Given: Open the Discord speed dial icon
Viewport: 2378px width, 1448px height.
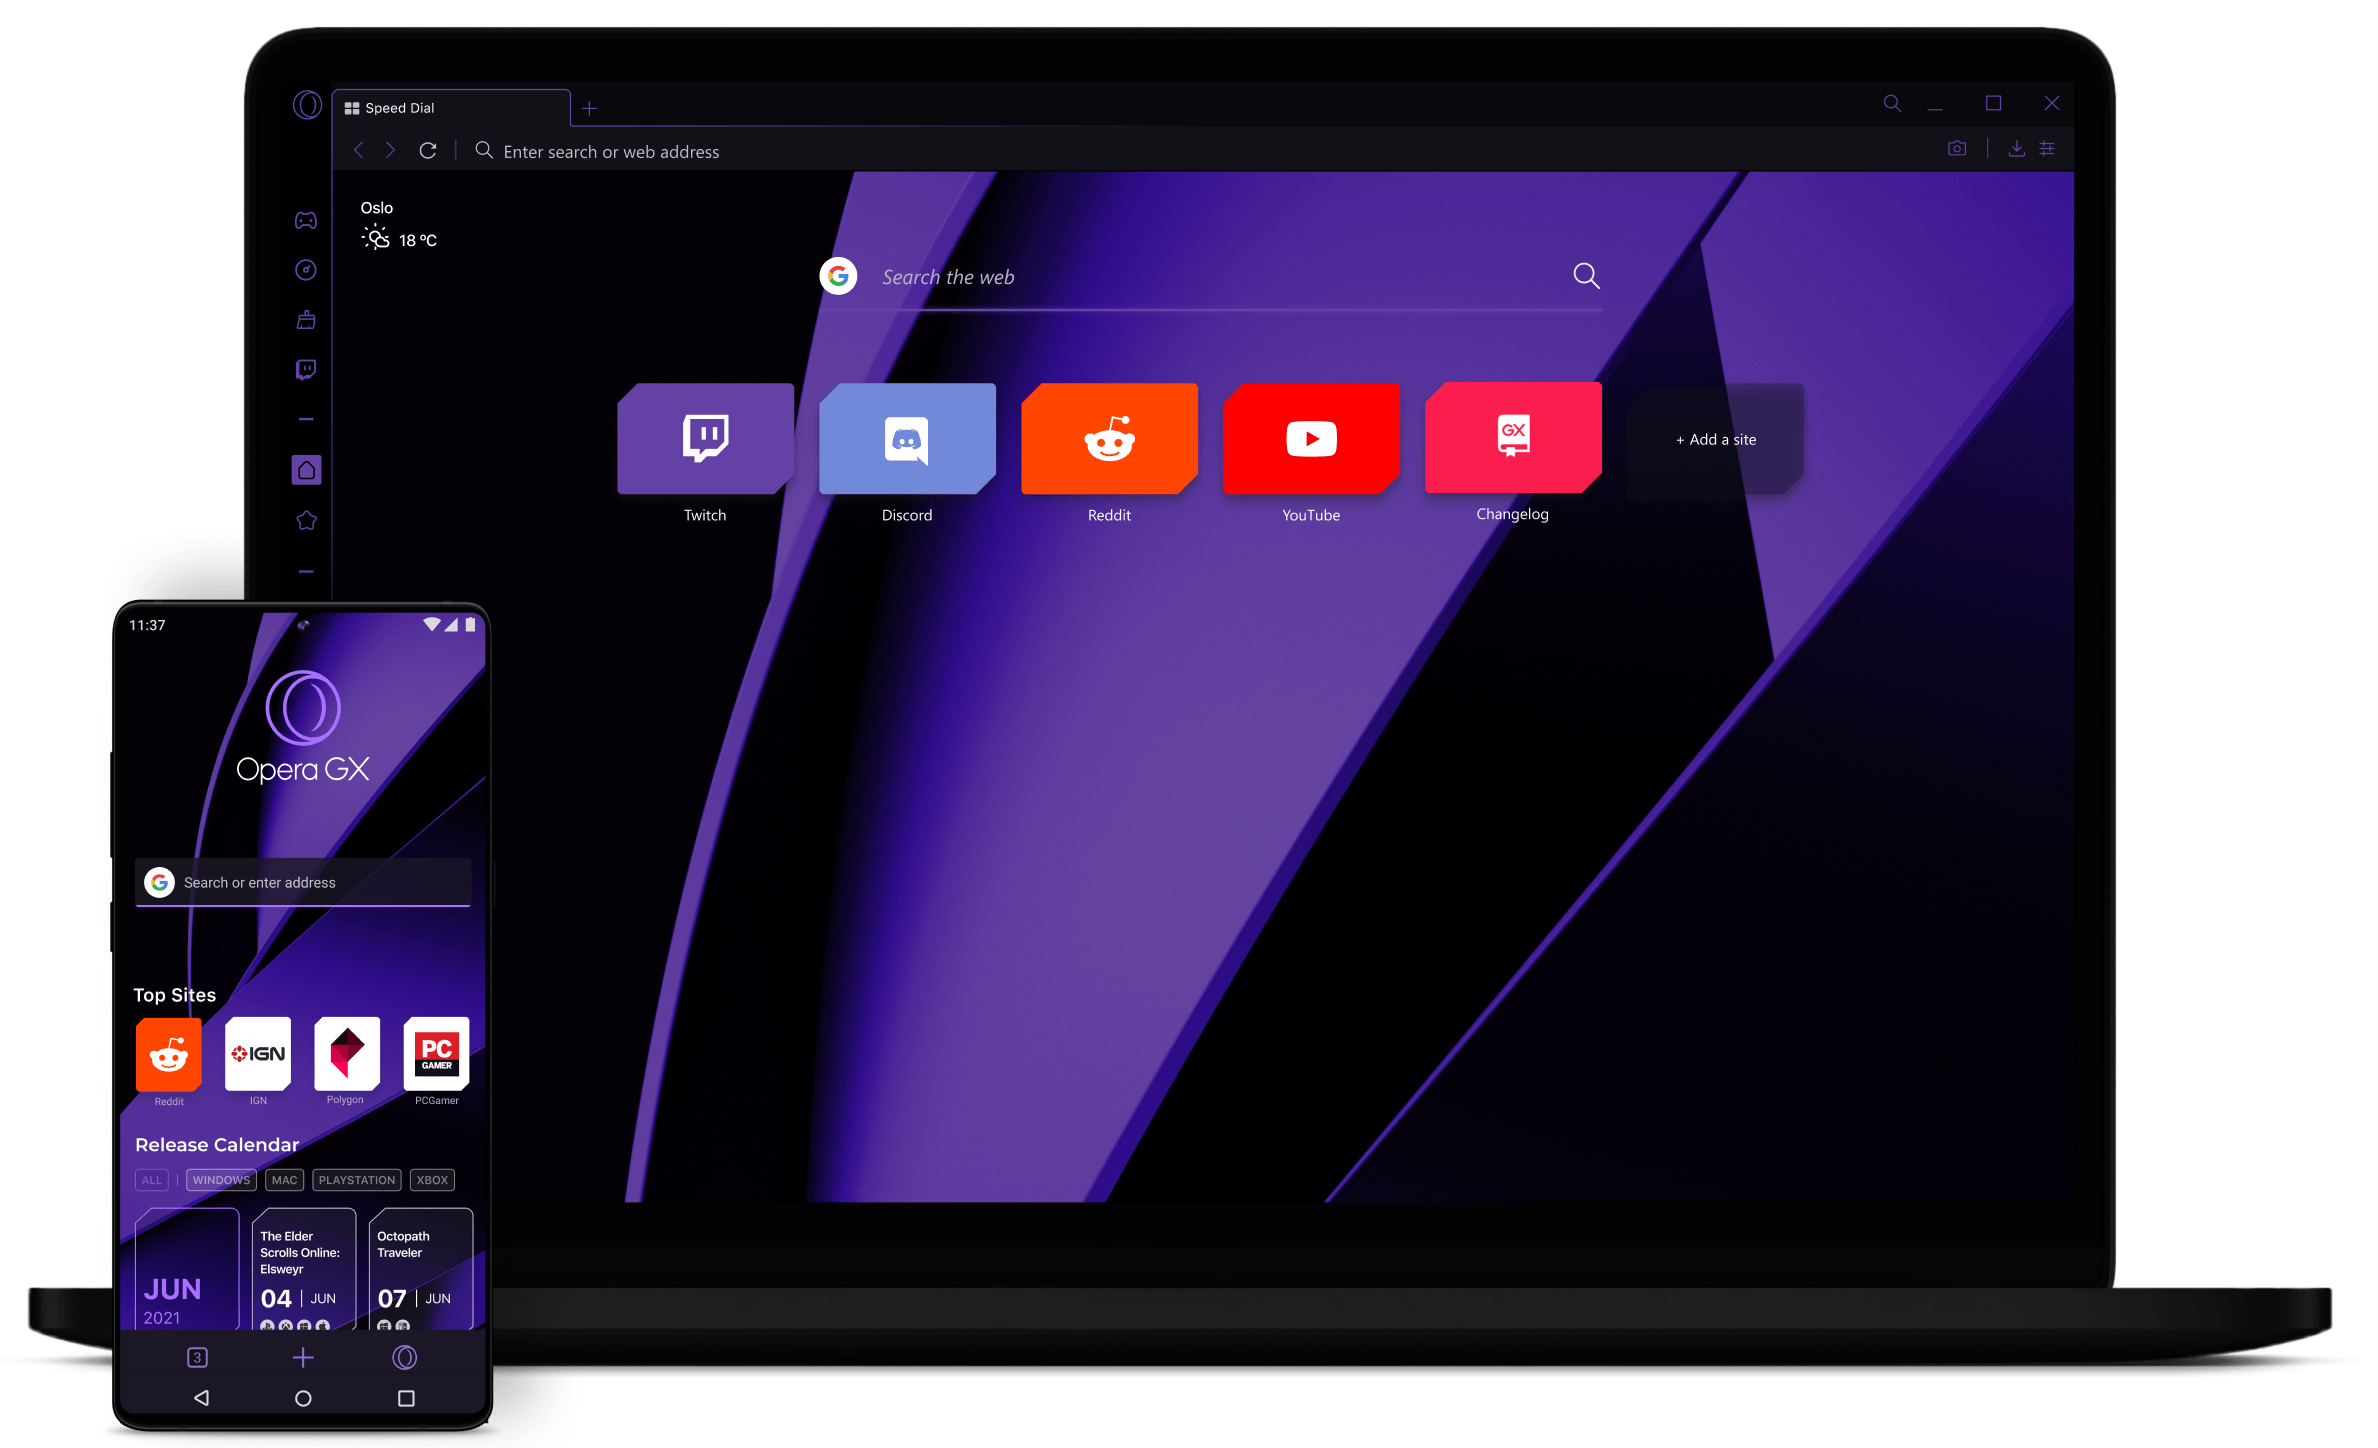Looking at the screenshot, I should click(909, 437).
